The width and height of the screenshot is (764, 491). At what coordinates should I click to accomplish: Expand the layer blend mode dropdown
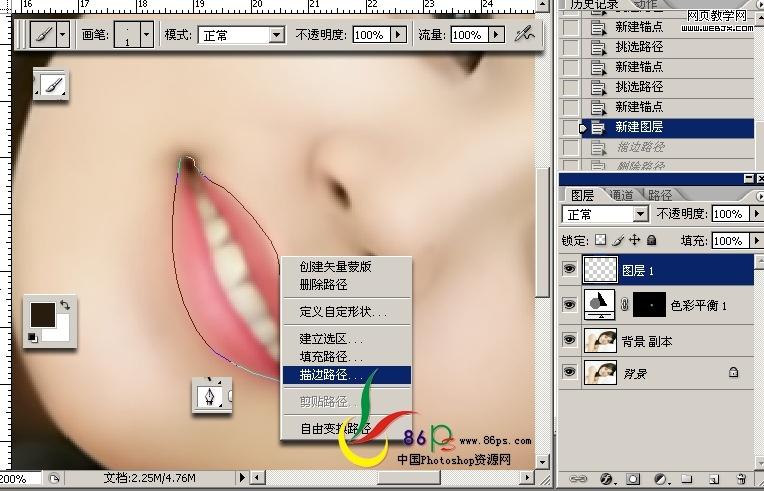[640, 214]
